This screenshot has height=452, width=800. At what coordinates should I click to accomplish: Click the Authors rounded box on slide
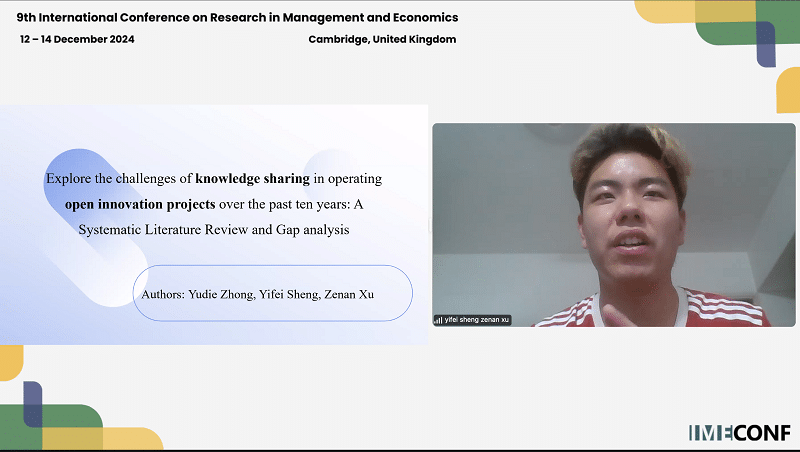pyautogui.click(x=272, y=293)
